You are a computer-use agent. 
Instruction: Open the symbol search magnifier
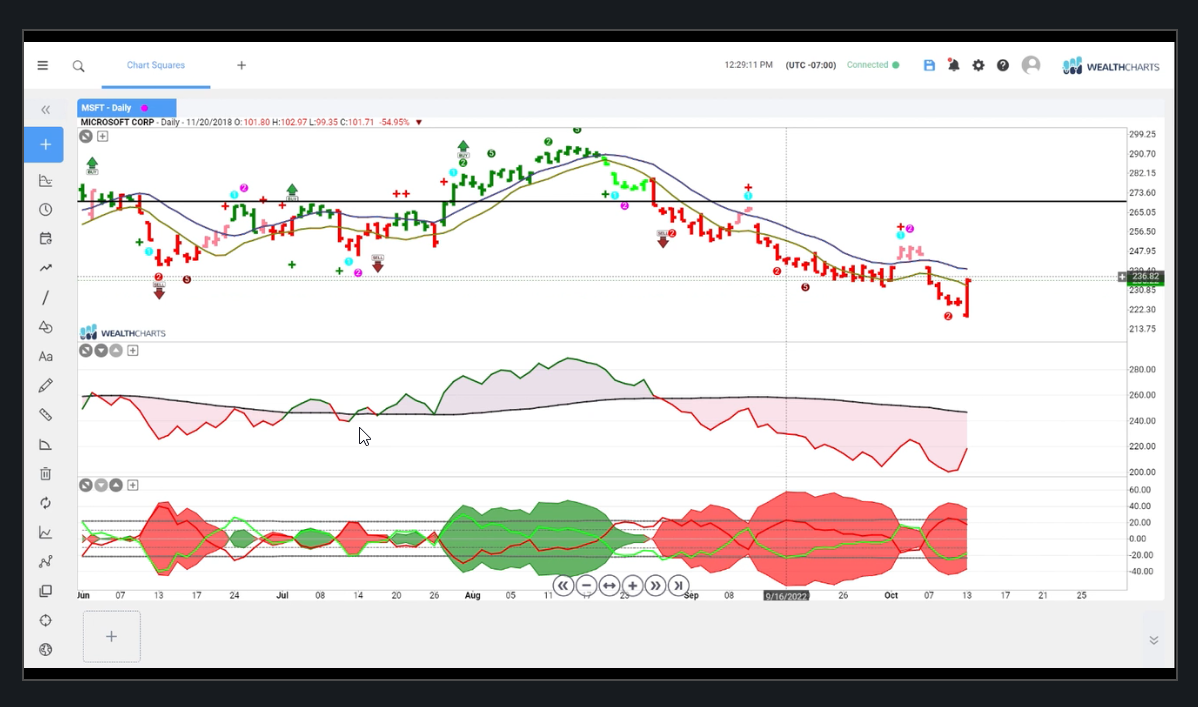[x=78, y=66]
